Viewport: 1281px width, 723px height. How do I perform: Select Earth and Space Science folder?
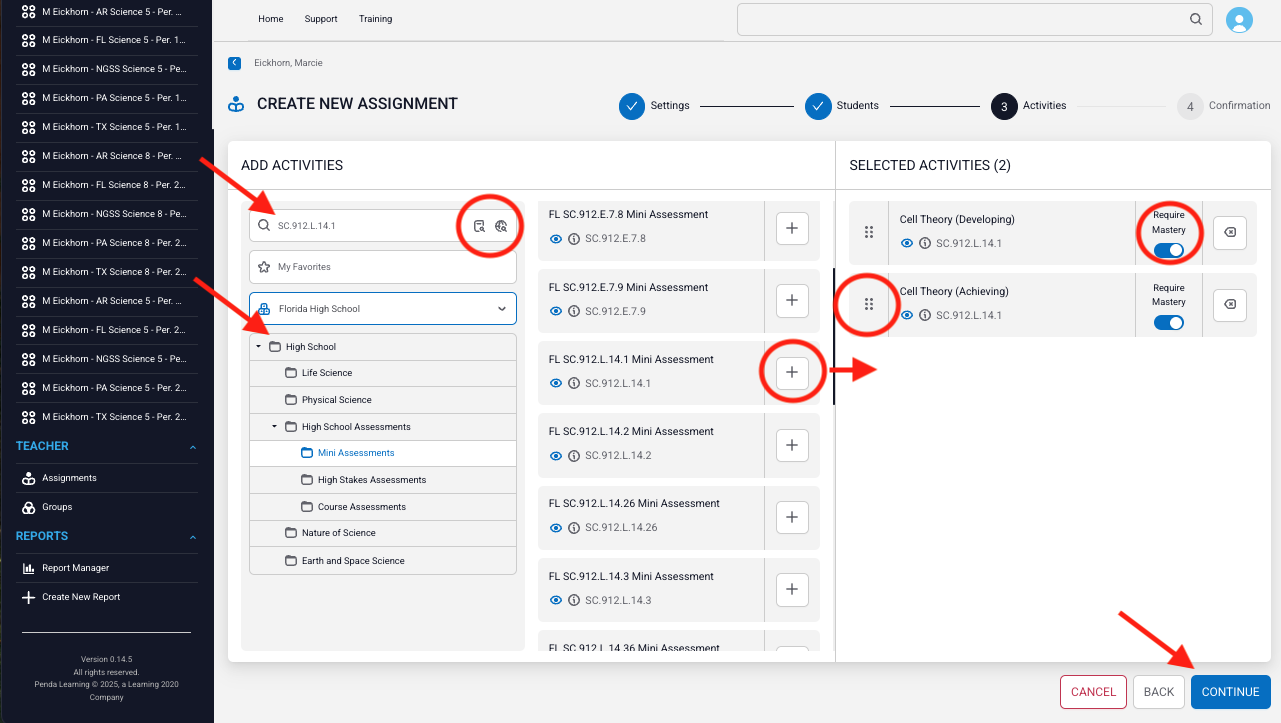(x=383, y=561)
